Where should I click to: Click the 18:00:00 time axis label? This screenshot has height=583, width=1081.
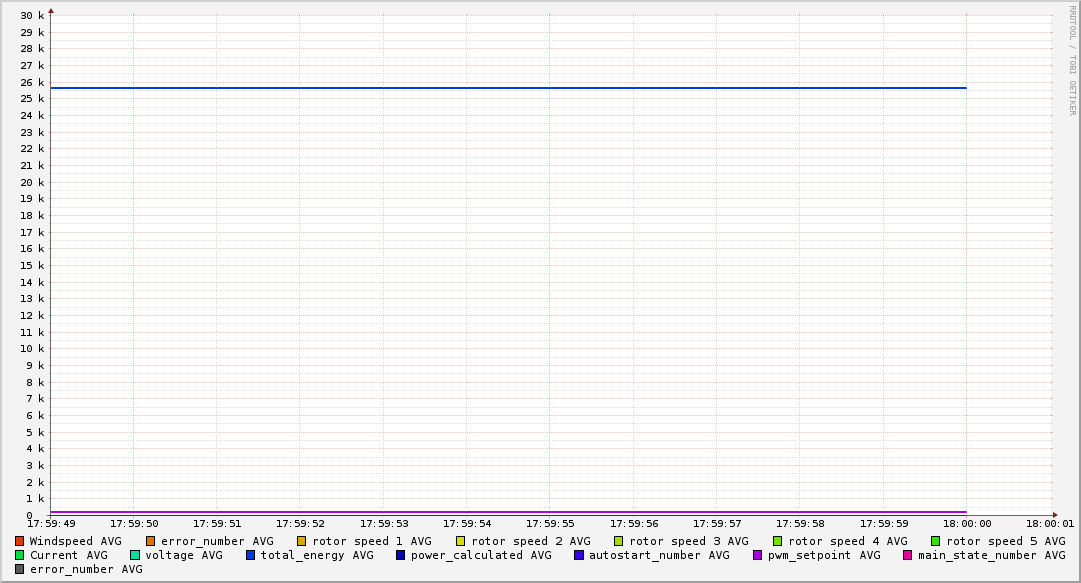pyautogui.click(x=966, y=523)
